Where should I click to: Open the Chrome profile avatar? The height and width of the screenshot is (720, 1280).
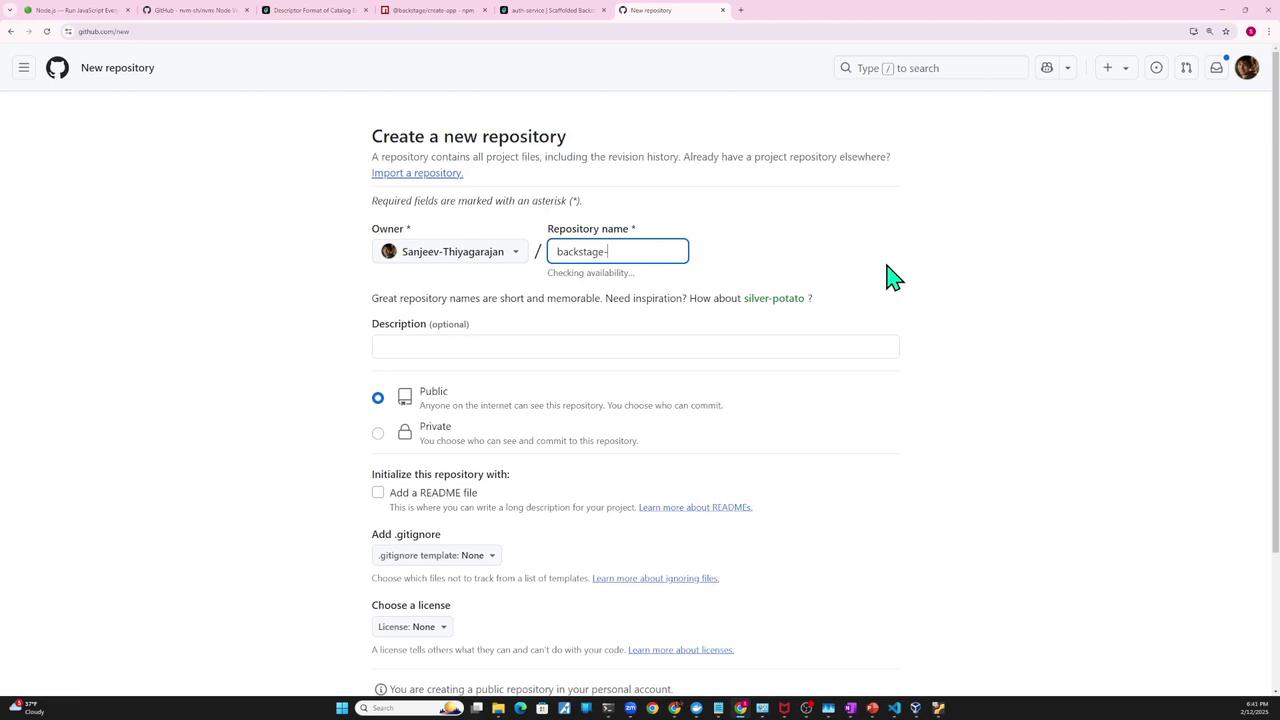point(1251,31)
